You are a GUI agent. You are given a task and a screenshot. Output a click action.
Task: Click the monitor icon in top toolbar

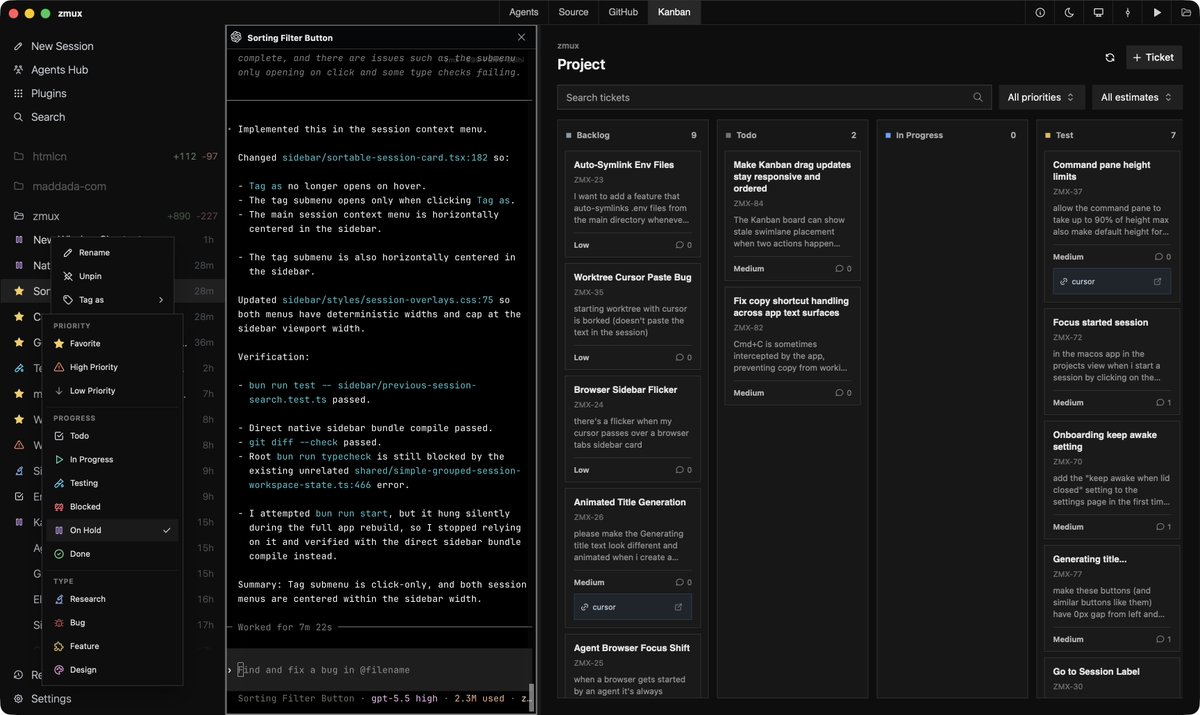point(1098,13)
